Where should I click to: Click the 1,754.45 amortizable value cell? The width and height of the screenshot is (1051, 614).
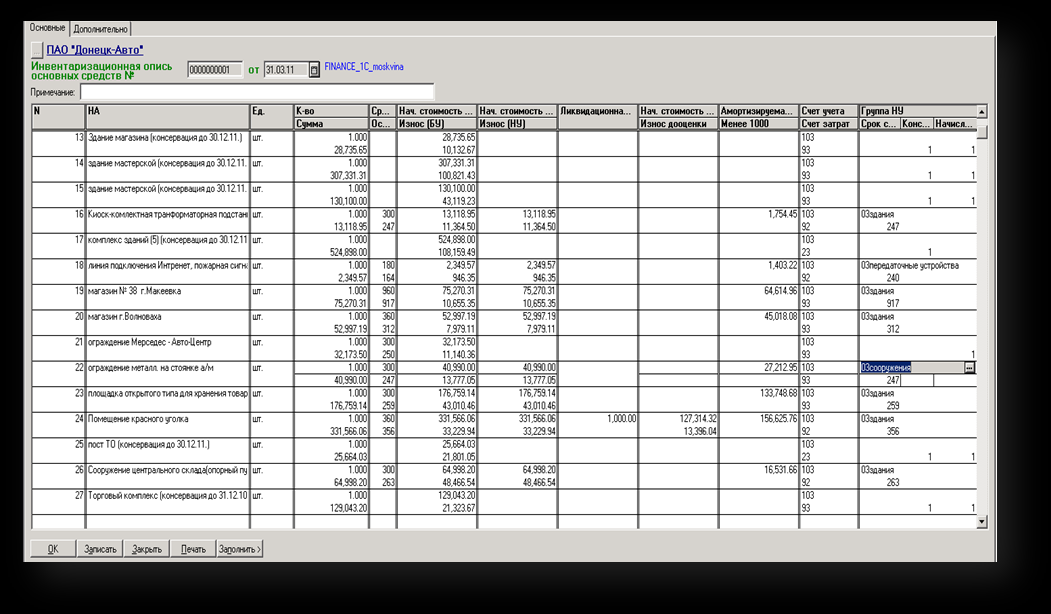click(758, 214)
